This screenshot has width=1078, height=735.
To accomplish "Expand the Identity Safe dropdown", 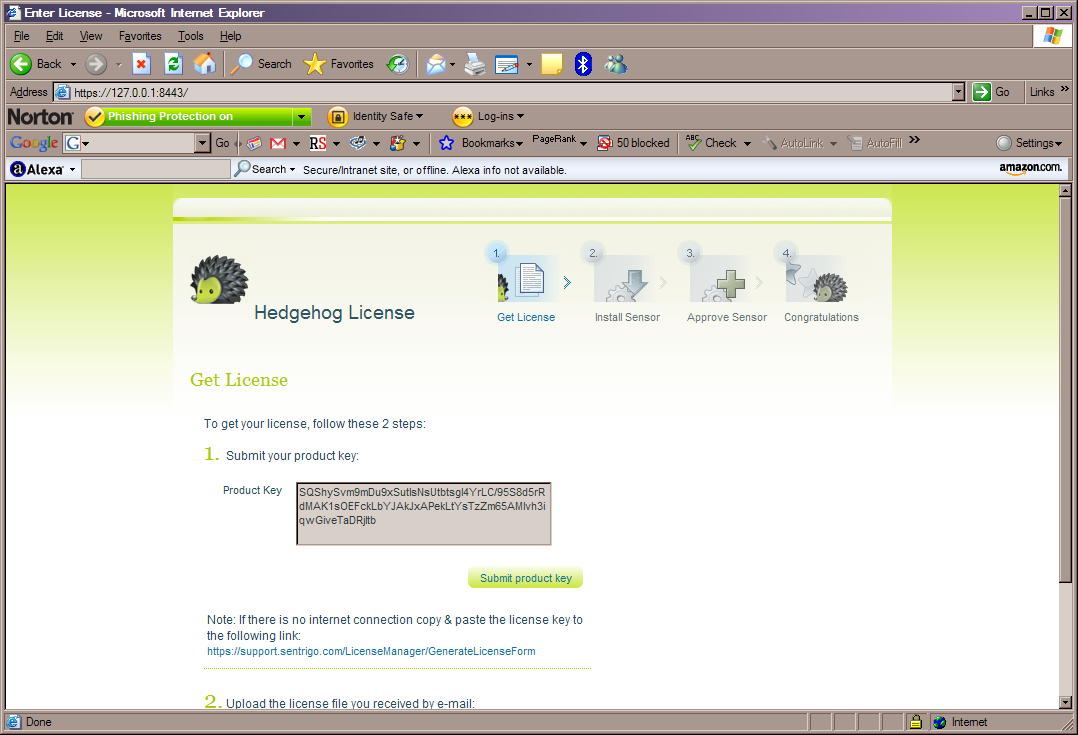I will (419, 116).
